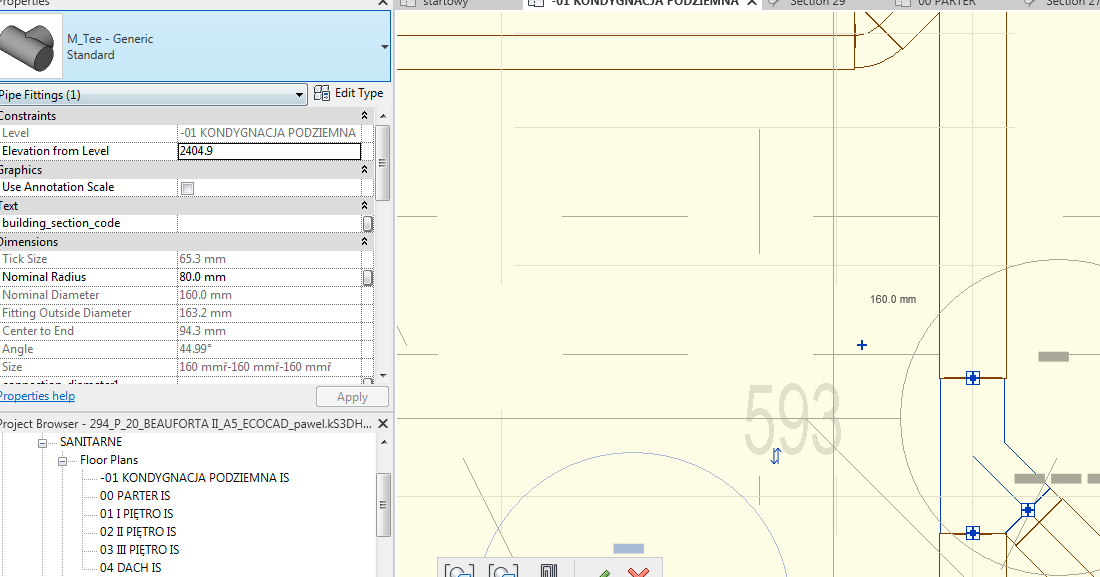
Task: Select 01 I PIĘTRO IS floor plan
Action: click(x=136, y=514)
